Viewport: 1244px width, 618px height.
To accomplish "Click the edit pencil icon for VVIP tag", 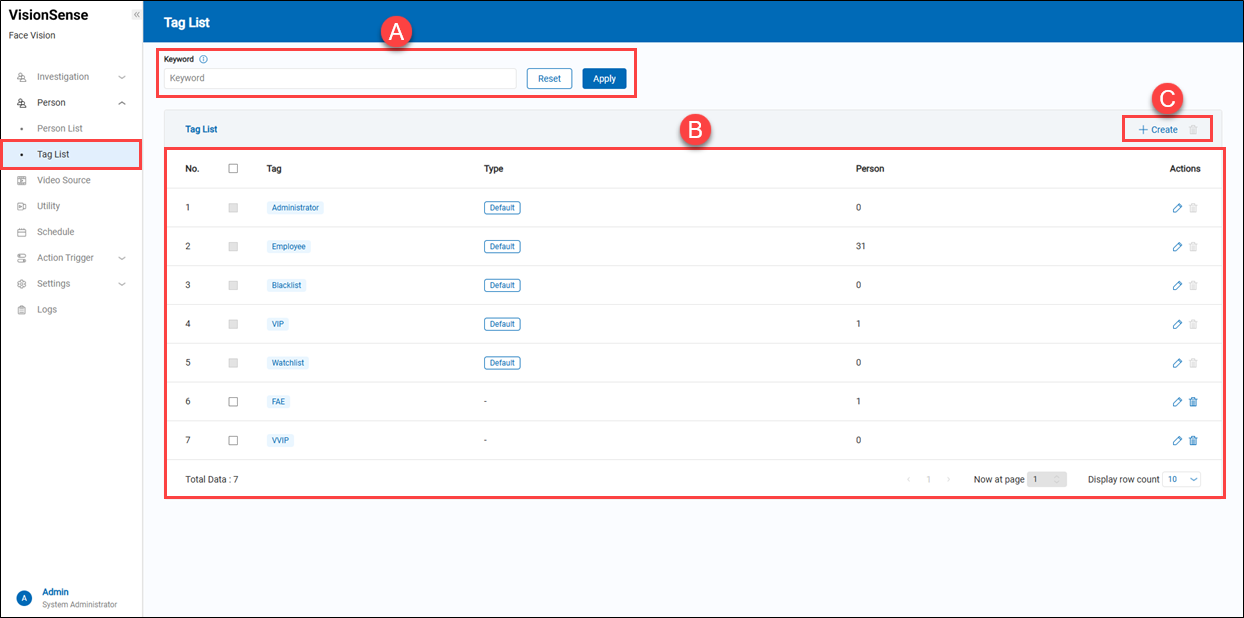I will click(x=1177, y=441).
